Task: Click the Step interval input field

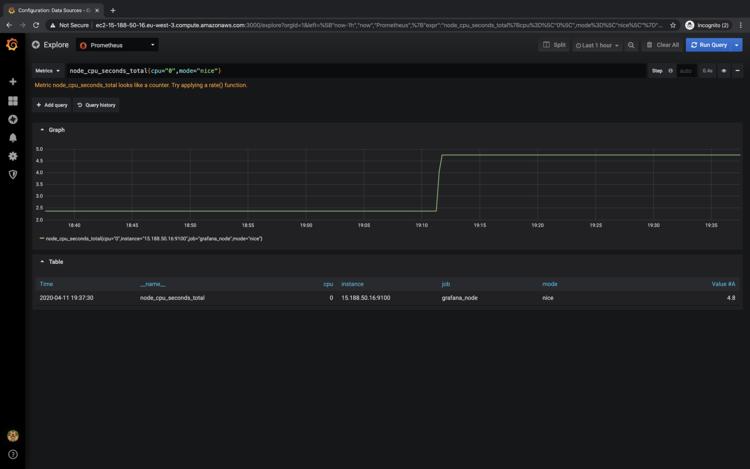Action: 686,71
